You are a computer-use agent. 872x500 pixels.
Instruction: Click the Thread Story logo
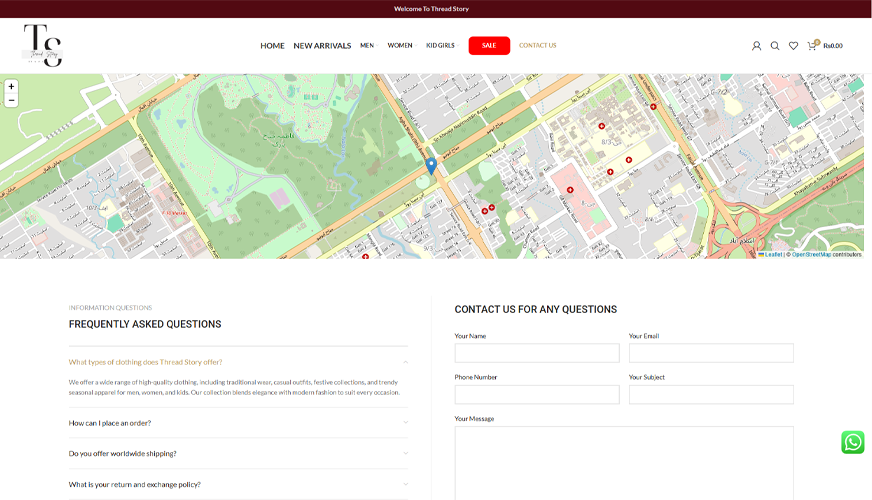(43, 46)
